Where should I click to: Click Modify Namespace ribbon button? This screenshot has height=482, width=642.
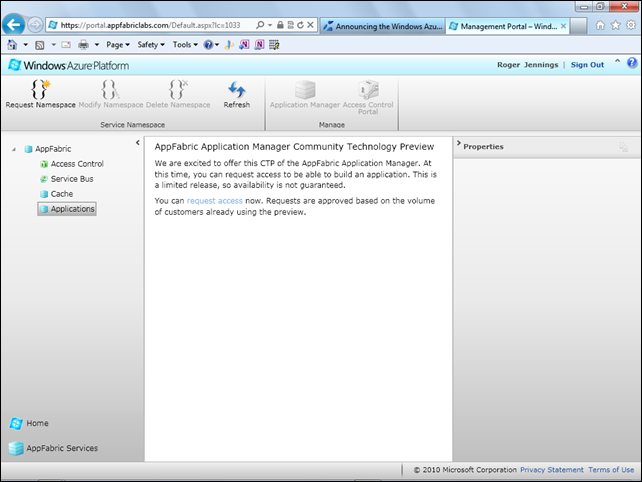pos(111,94)
